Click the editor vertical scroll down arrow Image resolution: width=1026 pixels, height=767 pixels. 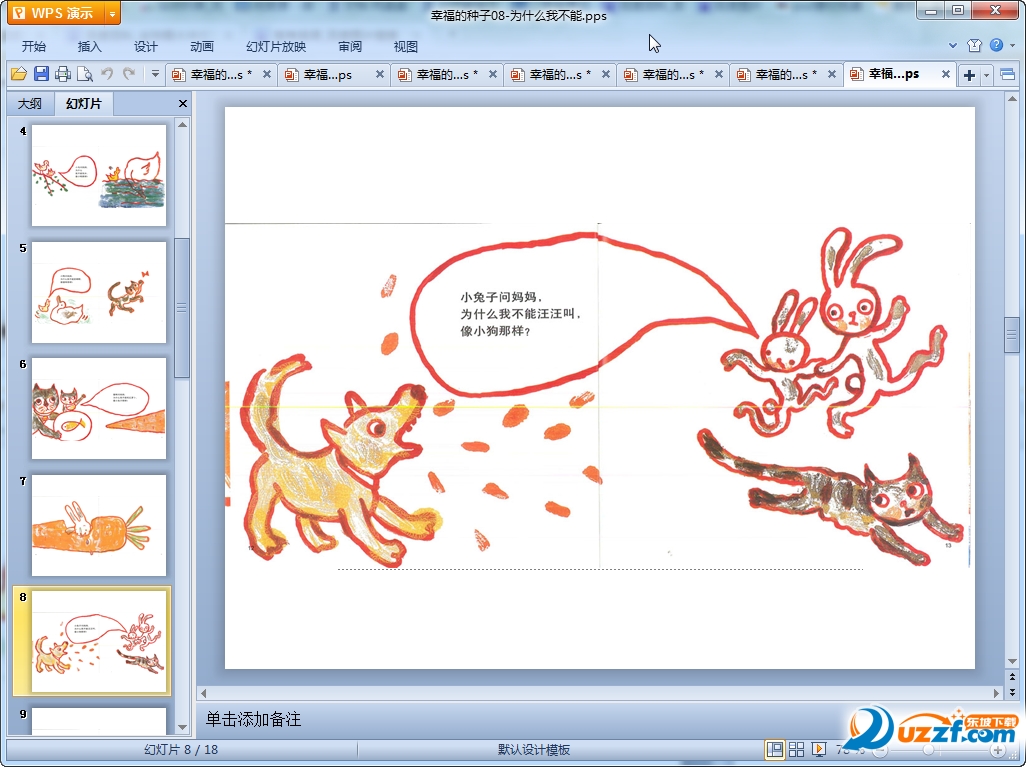tap(1012, 662)
